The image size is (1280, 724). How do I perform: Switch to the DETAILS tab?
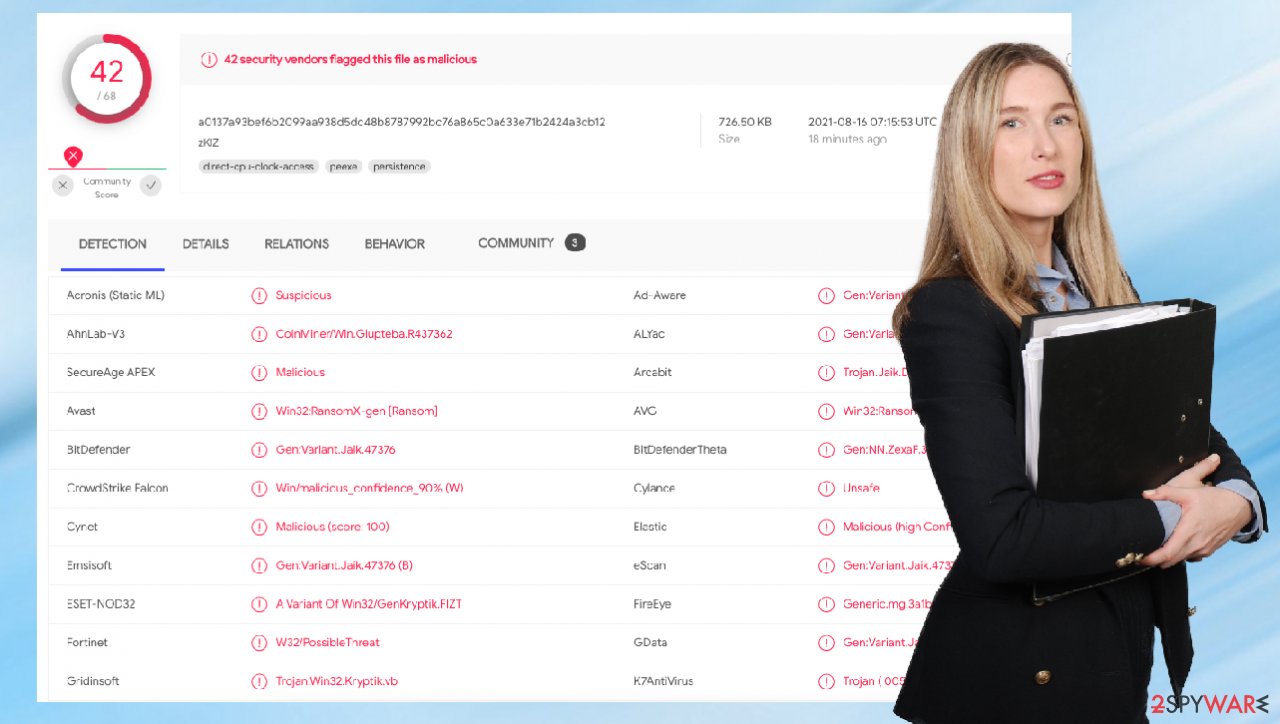pos(206,244)
